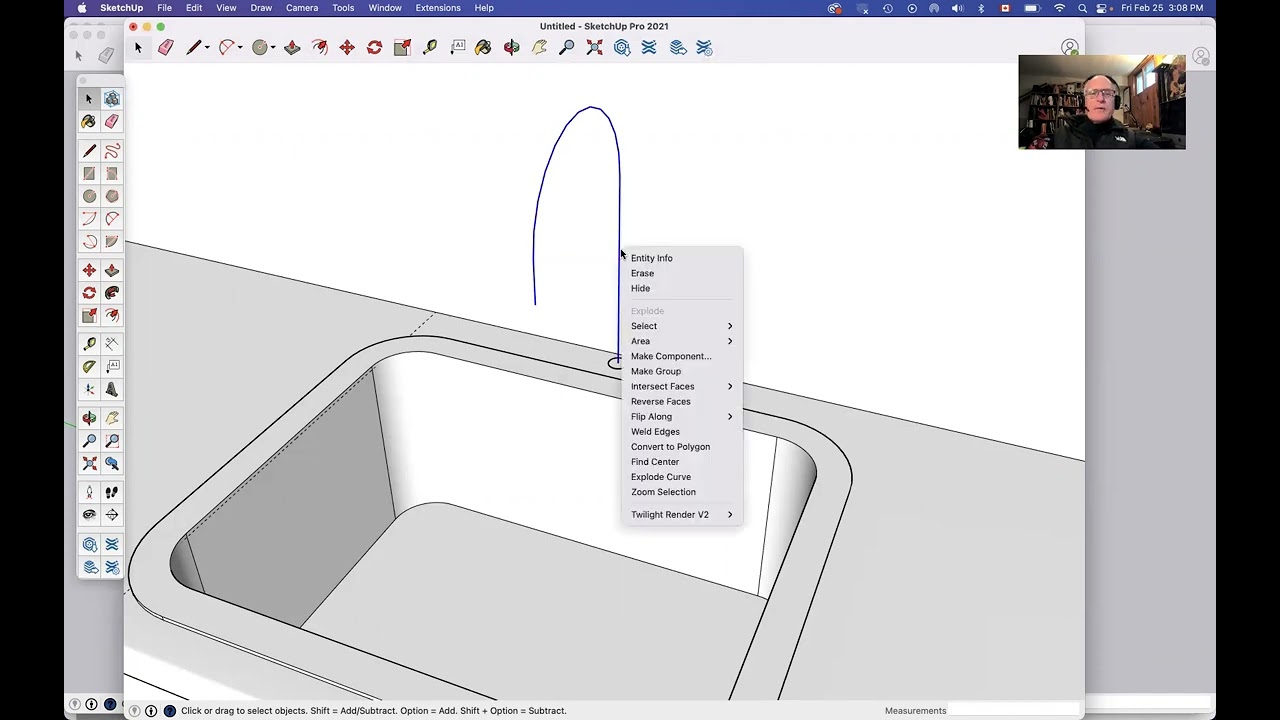Select Make Component icon in the left palette
This screenshot has width=1280, height=720.
112,99
